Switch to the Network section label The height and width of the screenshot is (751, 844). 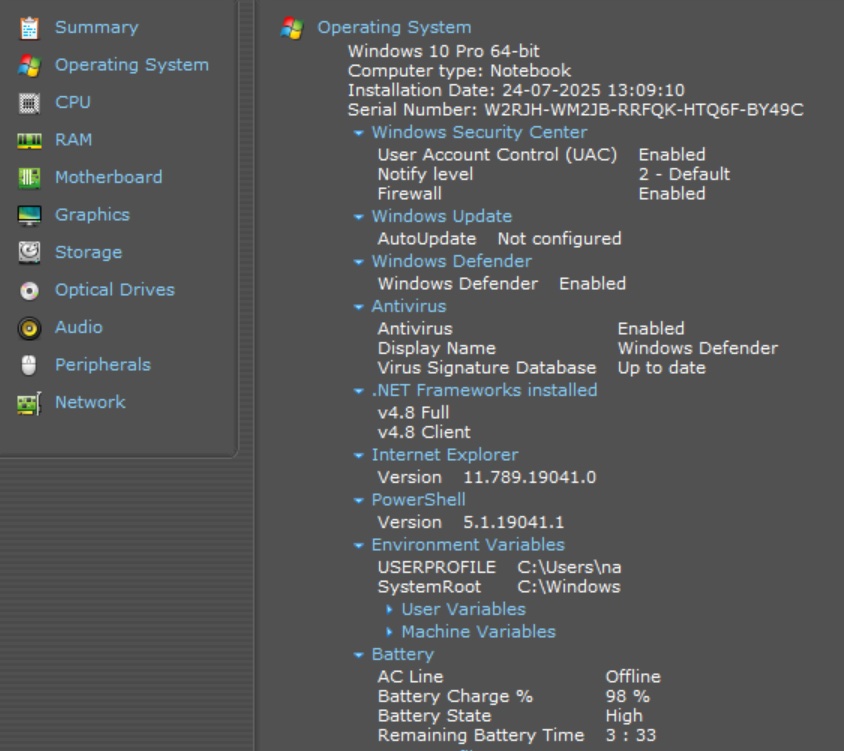pyautogui.click(x=90, y=402)
